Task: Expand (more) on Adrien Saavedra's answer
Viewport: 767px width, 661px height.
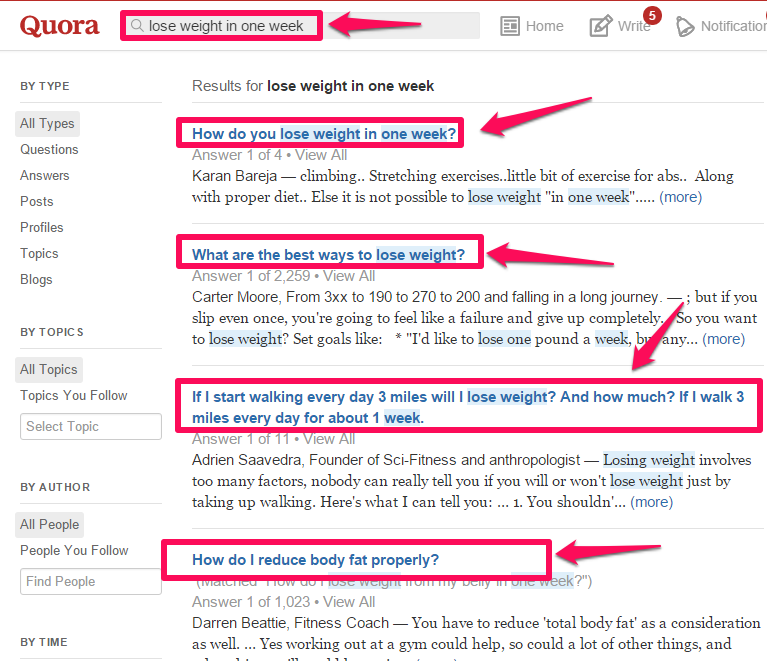Action: click(x=652, y=501)
